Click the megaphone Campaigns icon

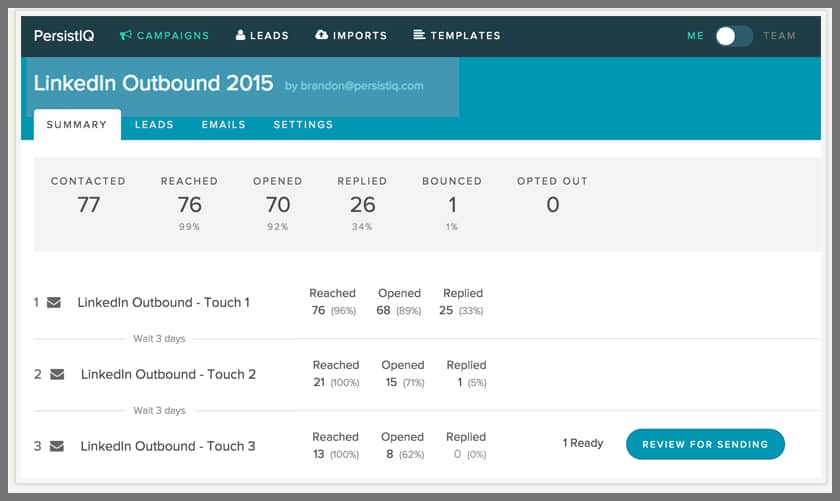pos(126,36)
